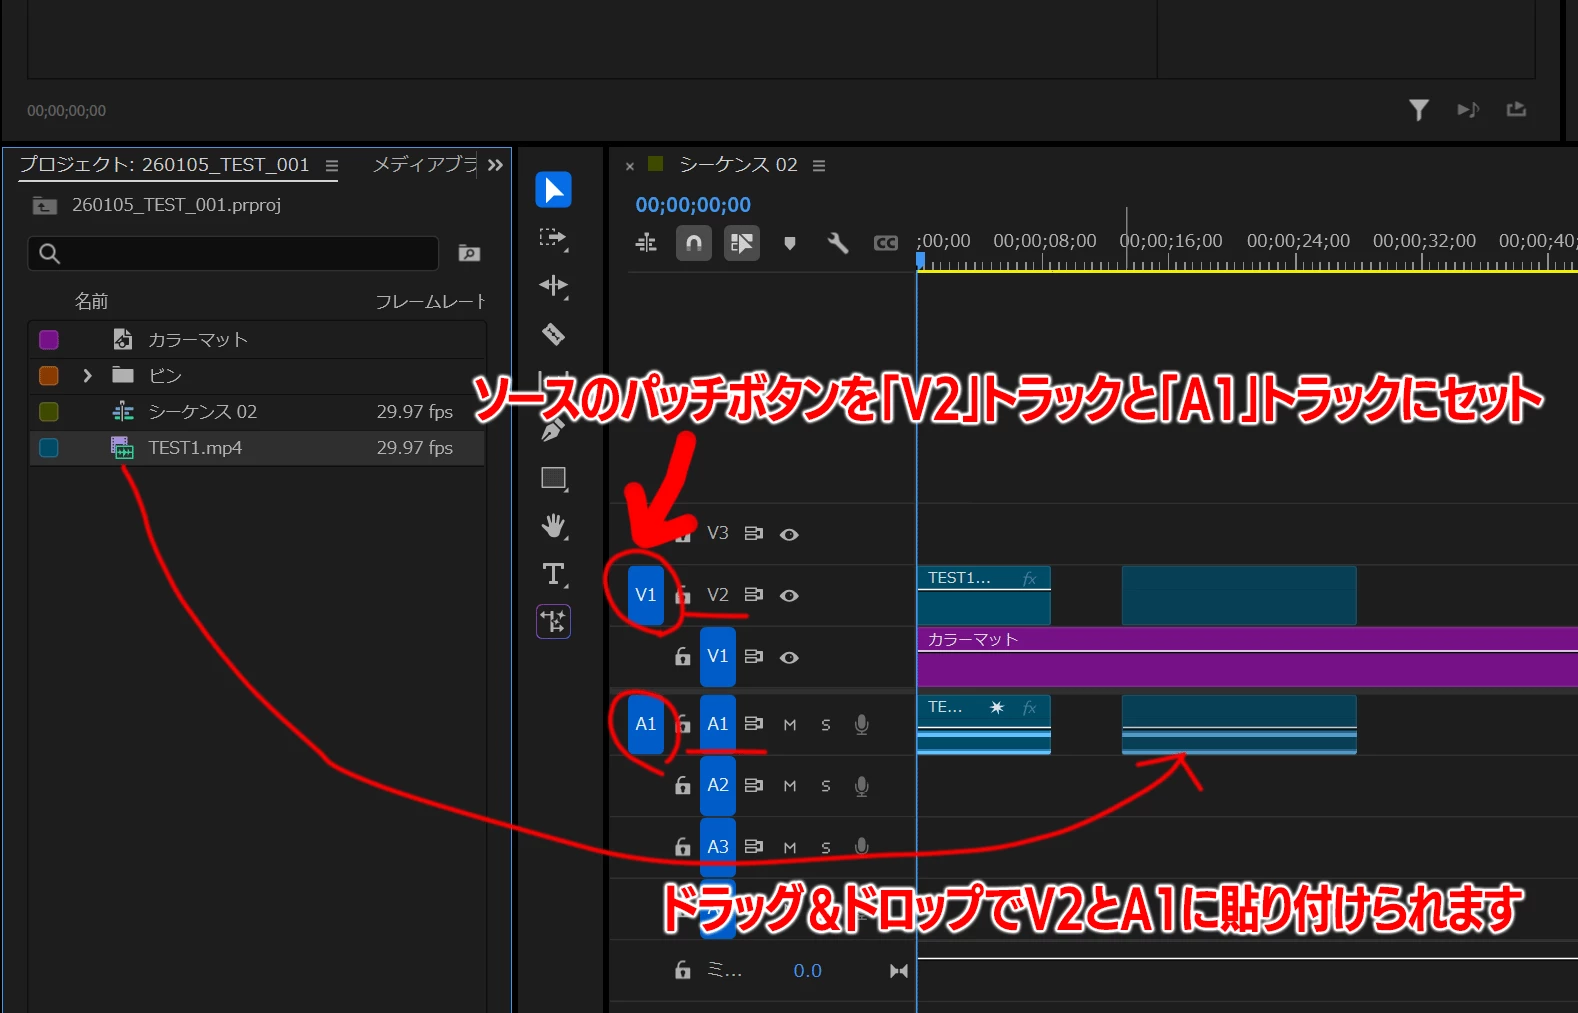Toggle V1 track visibility eye
The width and height of the screenshot is (1578, 1013).
coord(789,658)
